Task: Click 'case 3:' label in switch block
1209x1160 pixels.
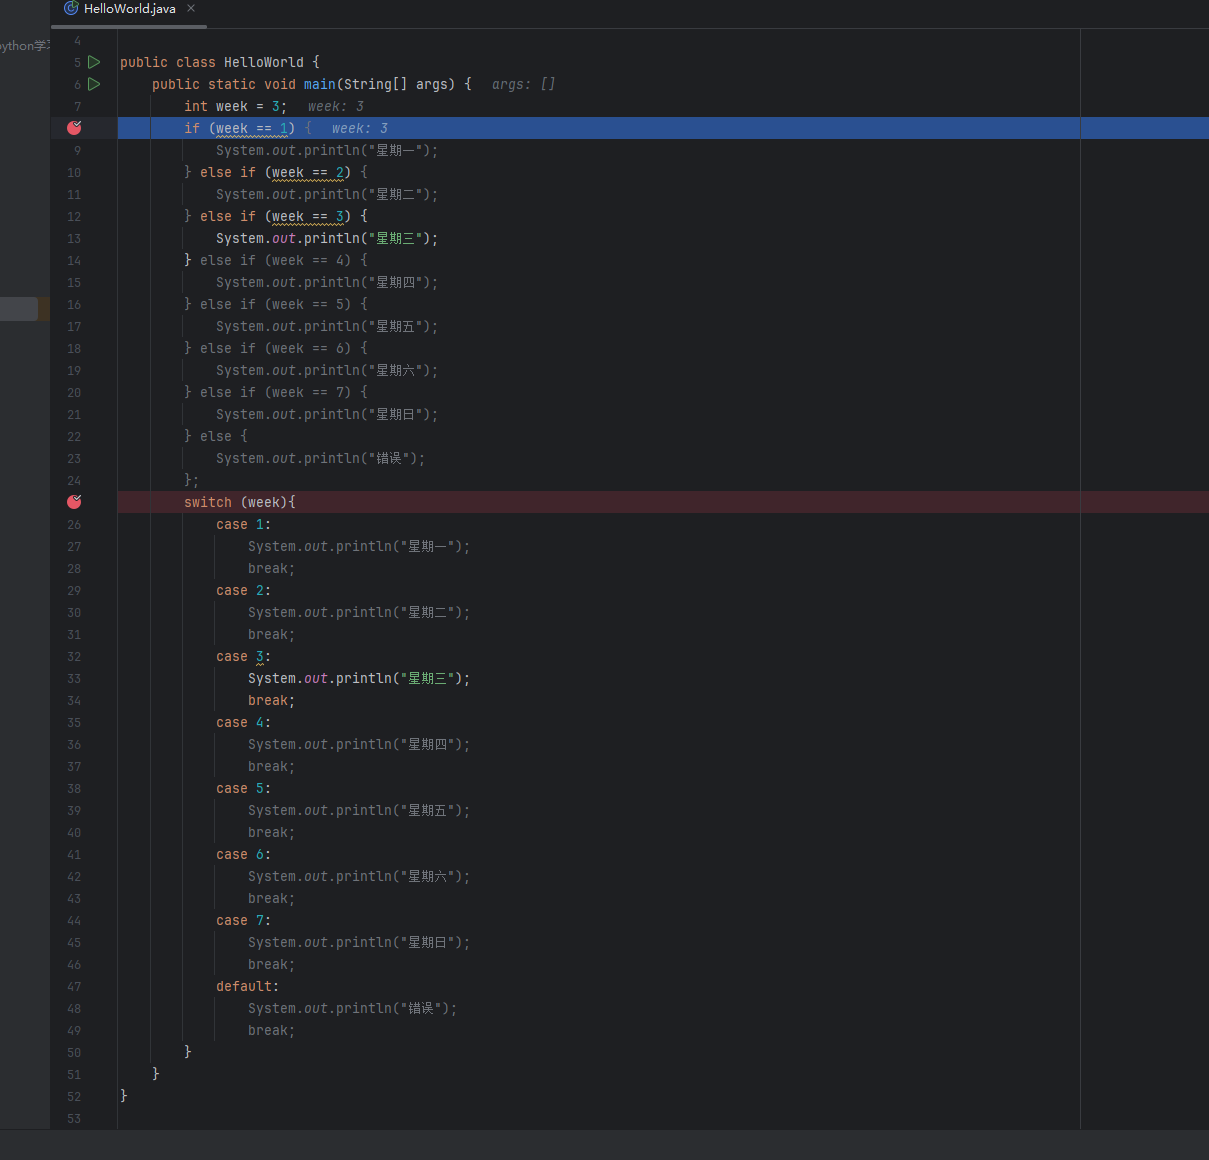Action: pos(243,657)
